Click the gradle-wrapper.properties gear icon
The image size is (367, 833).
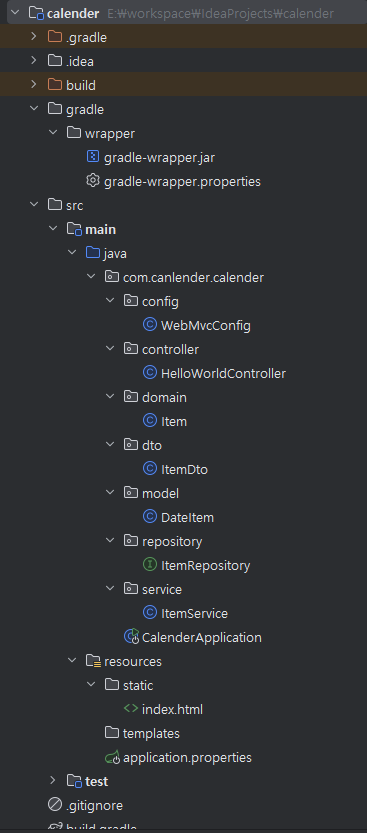click(x=92, y=181)
